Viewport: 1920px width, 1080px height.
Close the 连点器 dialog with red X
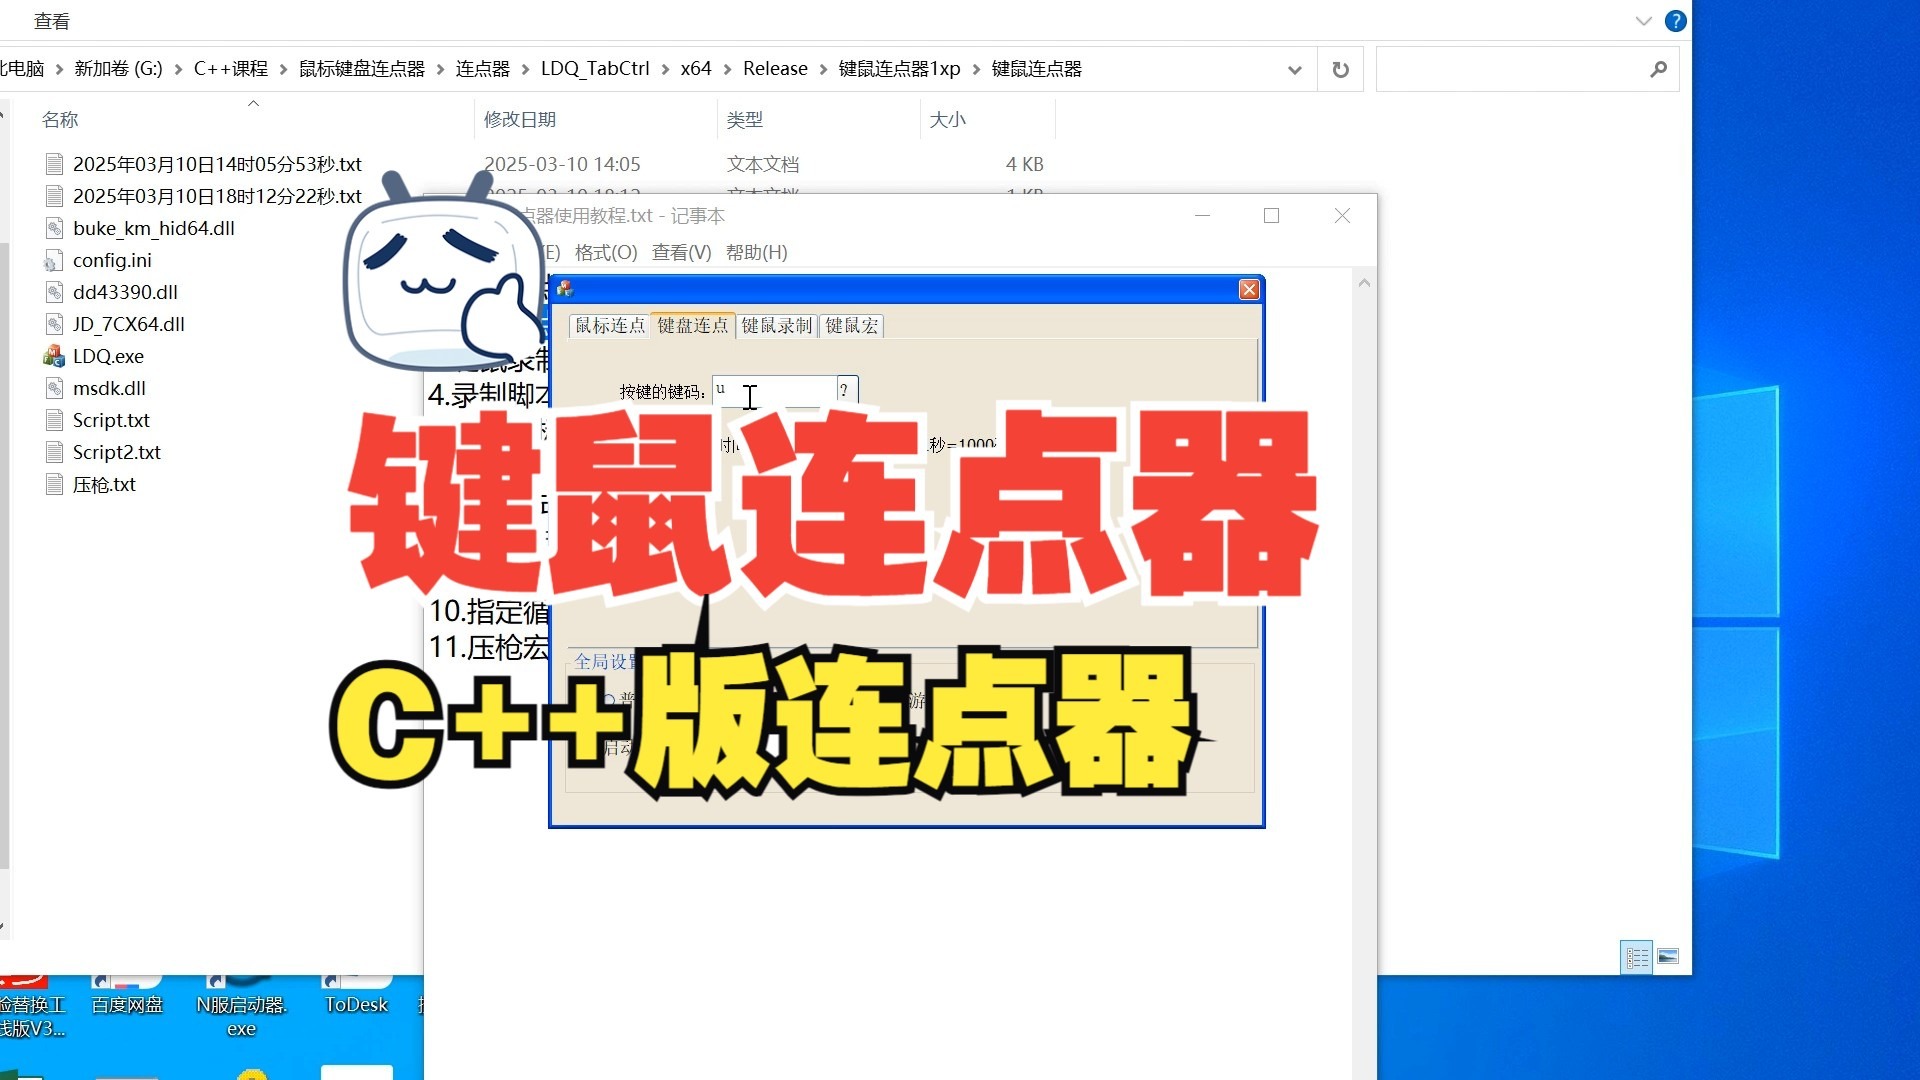point(1249,289)
